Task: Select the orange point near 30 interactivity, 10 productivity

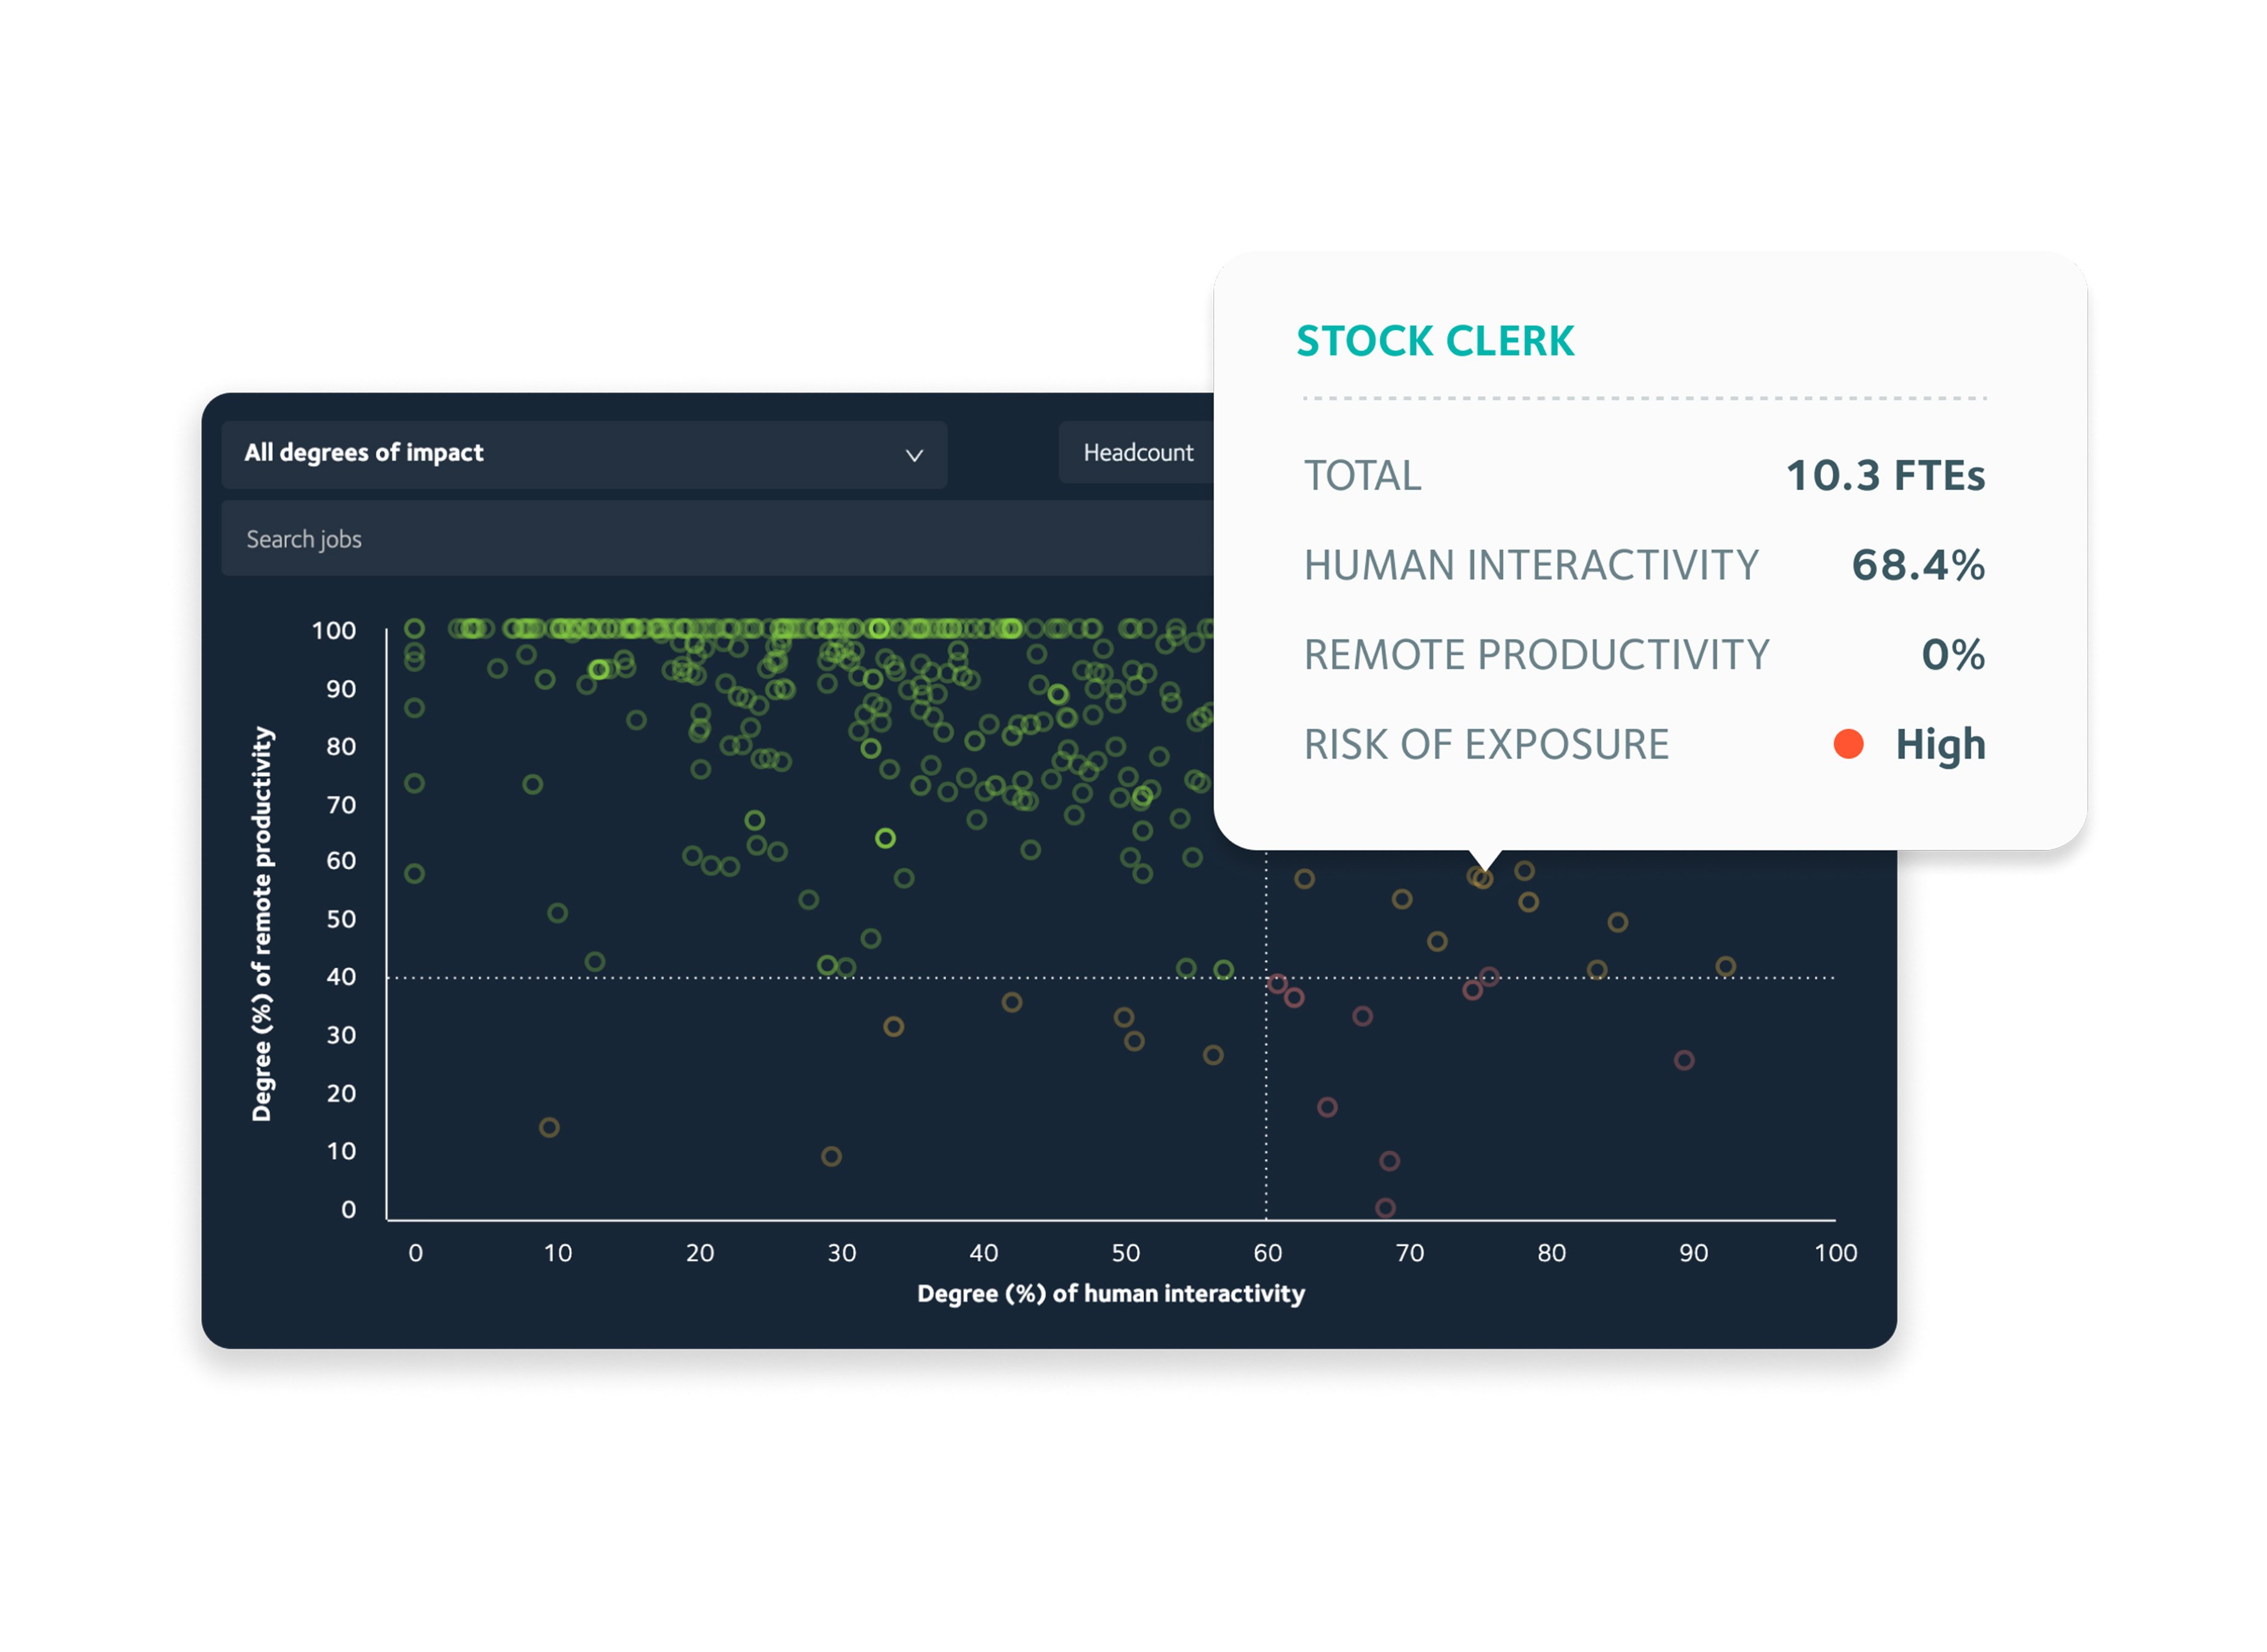Action: [x=831, y=1156]
